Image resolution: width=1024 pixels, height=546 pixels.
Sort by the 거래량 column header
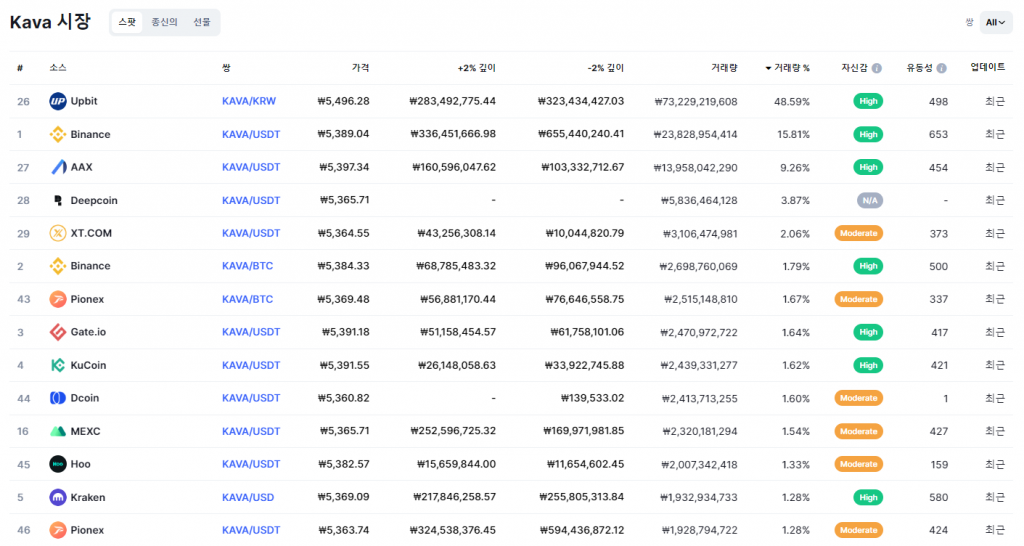point(724,68)
